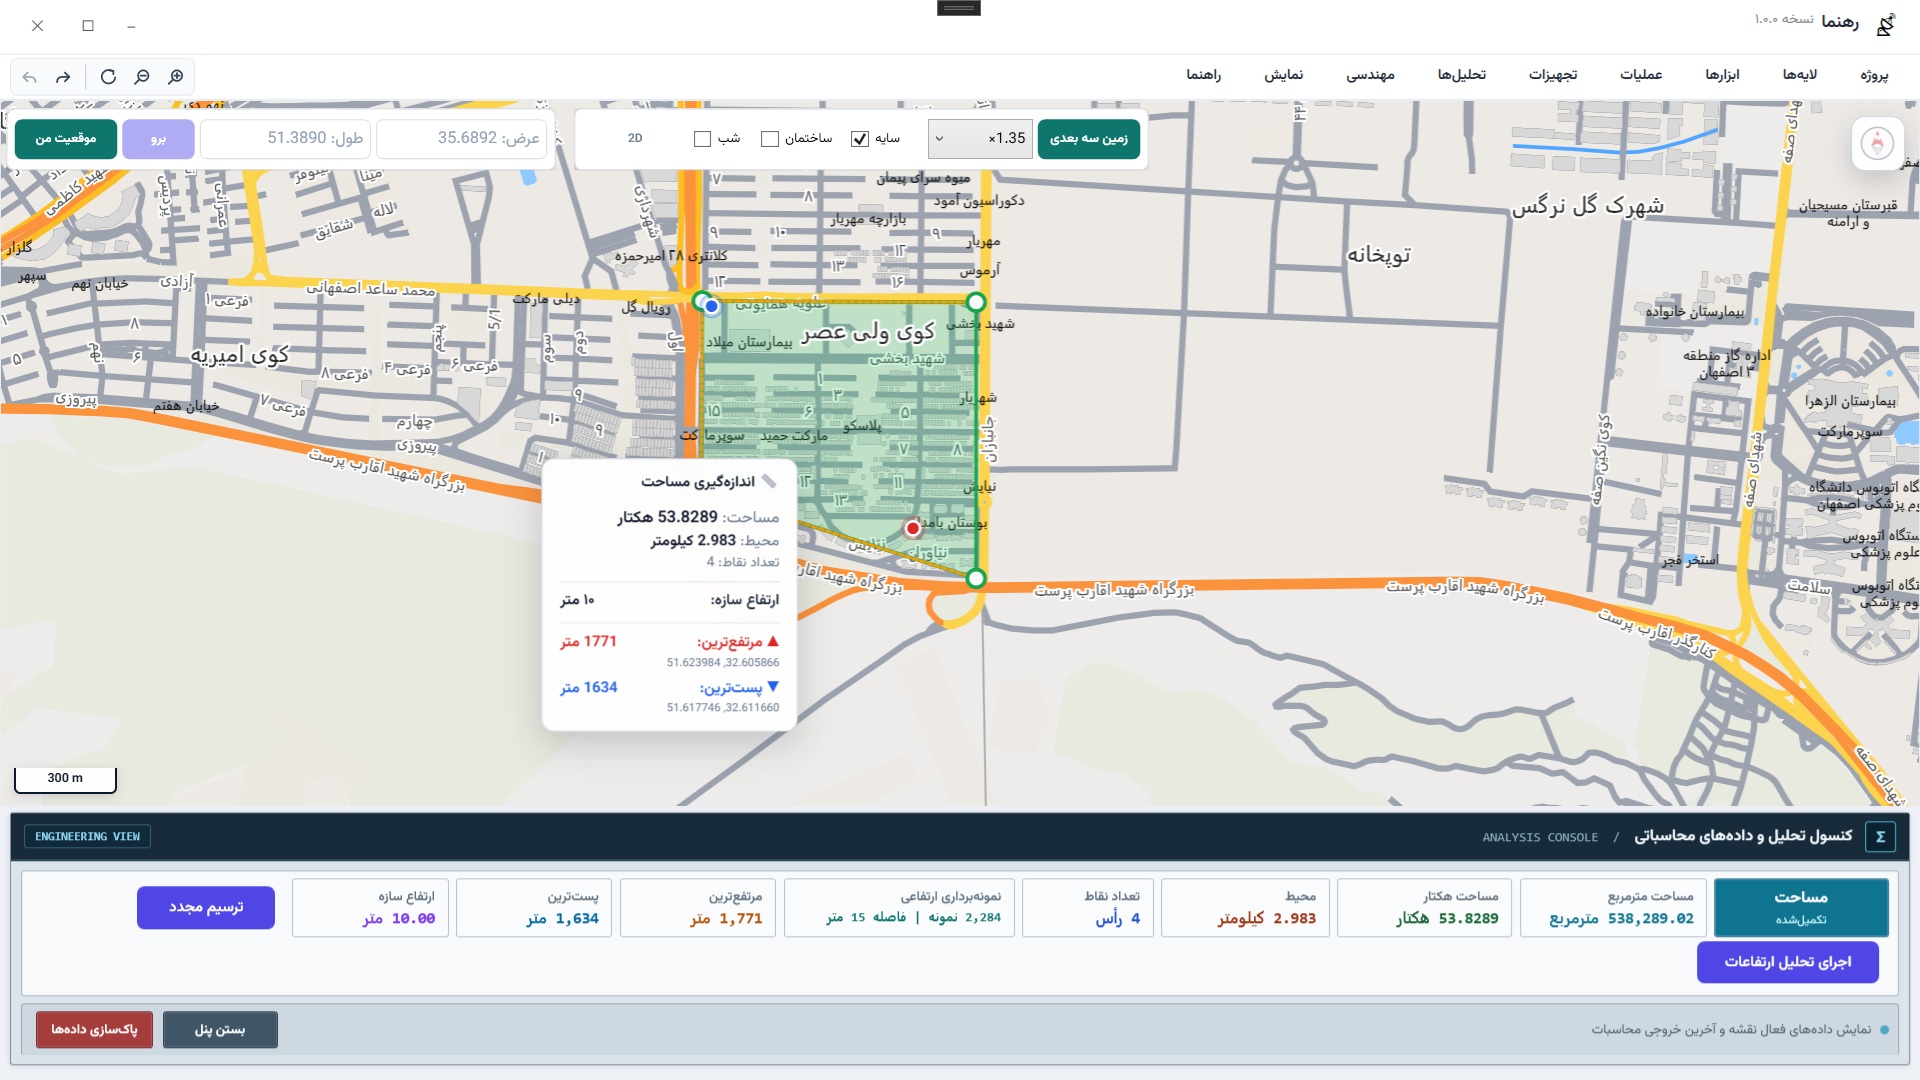
Task: Click the مساحت هکتار value 53.8289
Action: tap(1447, 919)
